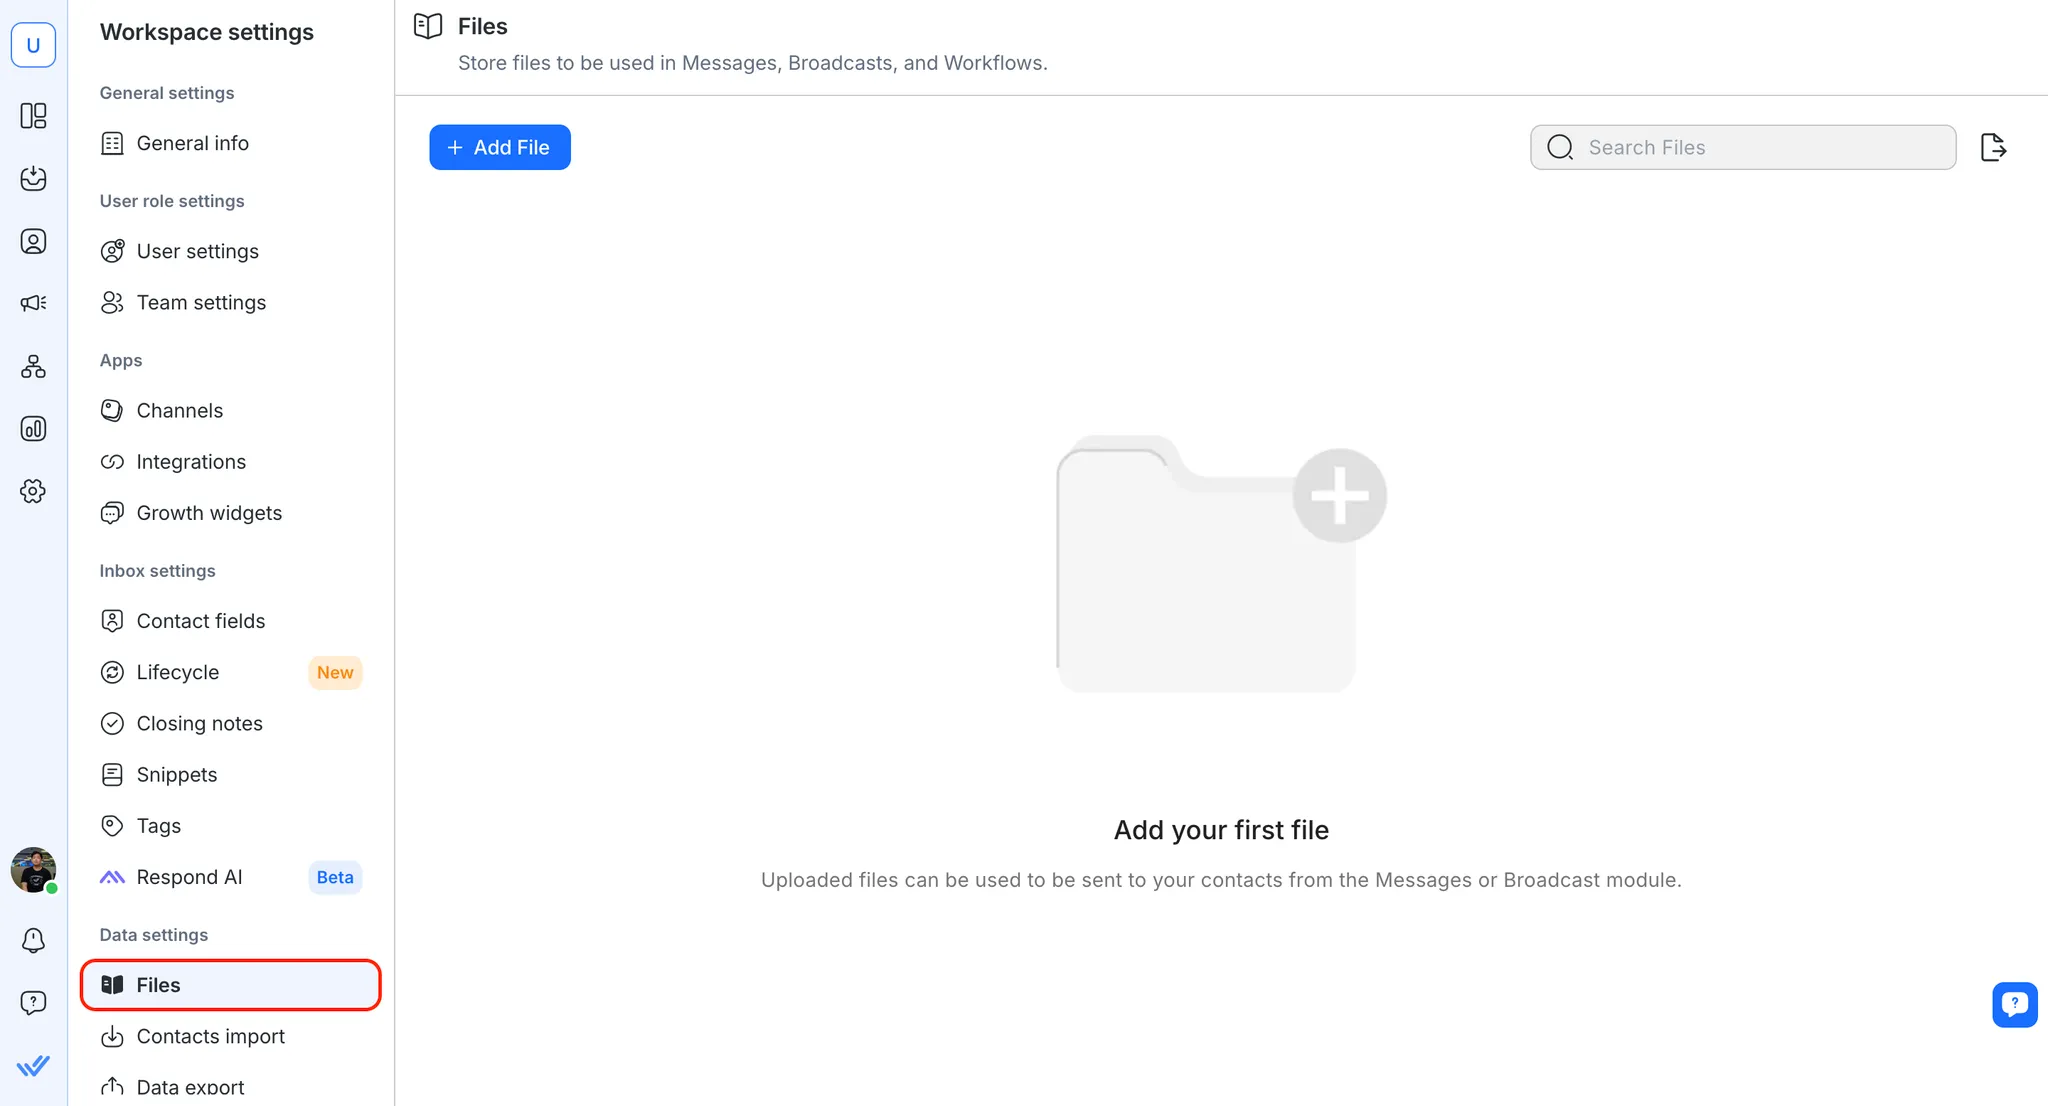Open the Inbox icon in left rail
Image resolution: width=2048 pixels, height=1106 pixels.
pyautogui.click(x=33, y=179)
